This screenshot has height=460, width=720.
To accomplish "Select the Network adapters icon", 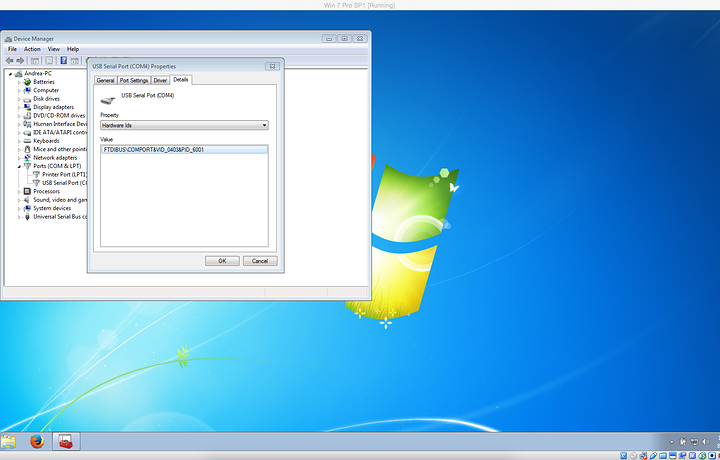I will [x=27, y=157].
